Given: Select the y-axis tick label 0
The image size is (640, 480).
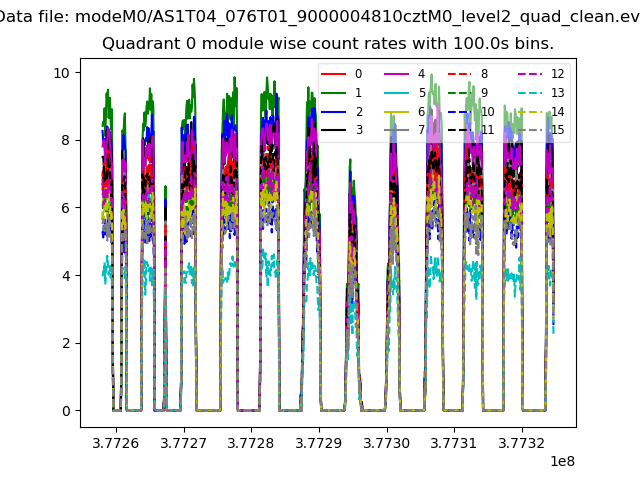Looking at the screenshot, I should pyautogui.click(x=65, y=411).
